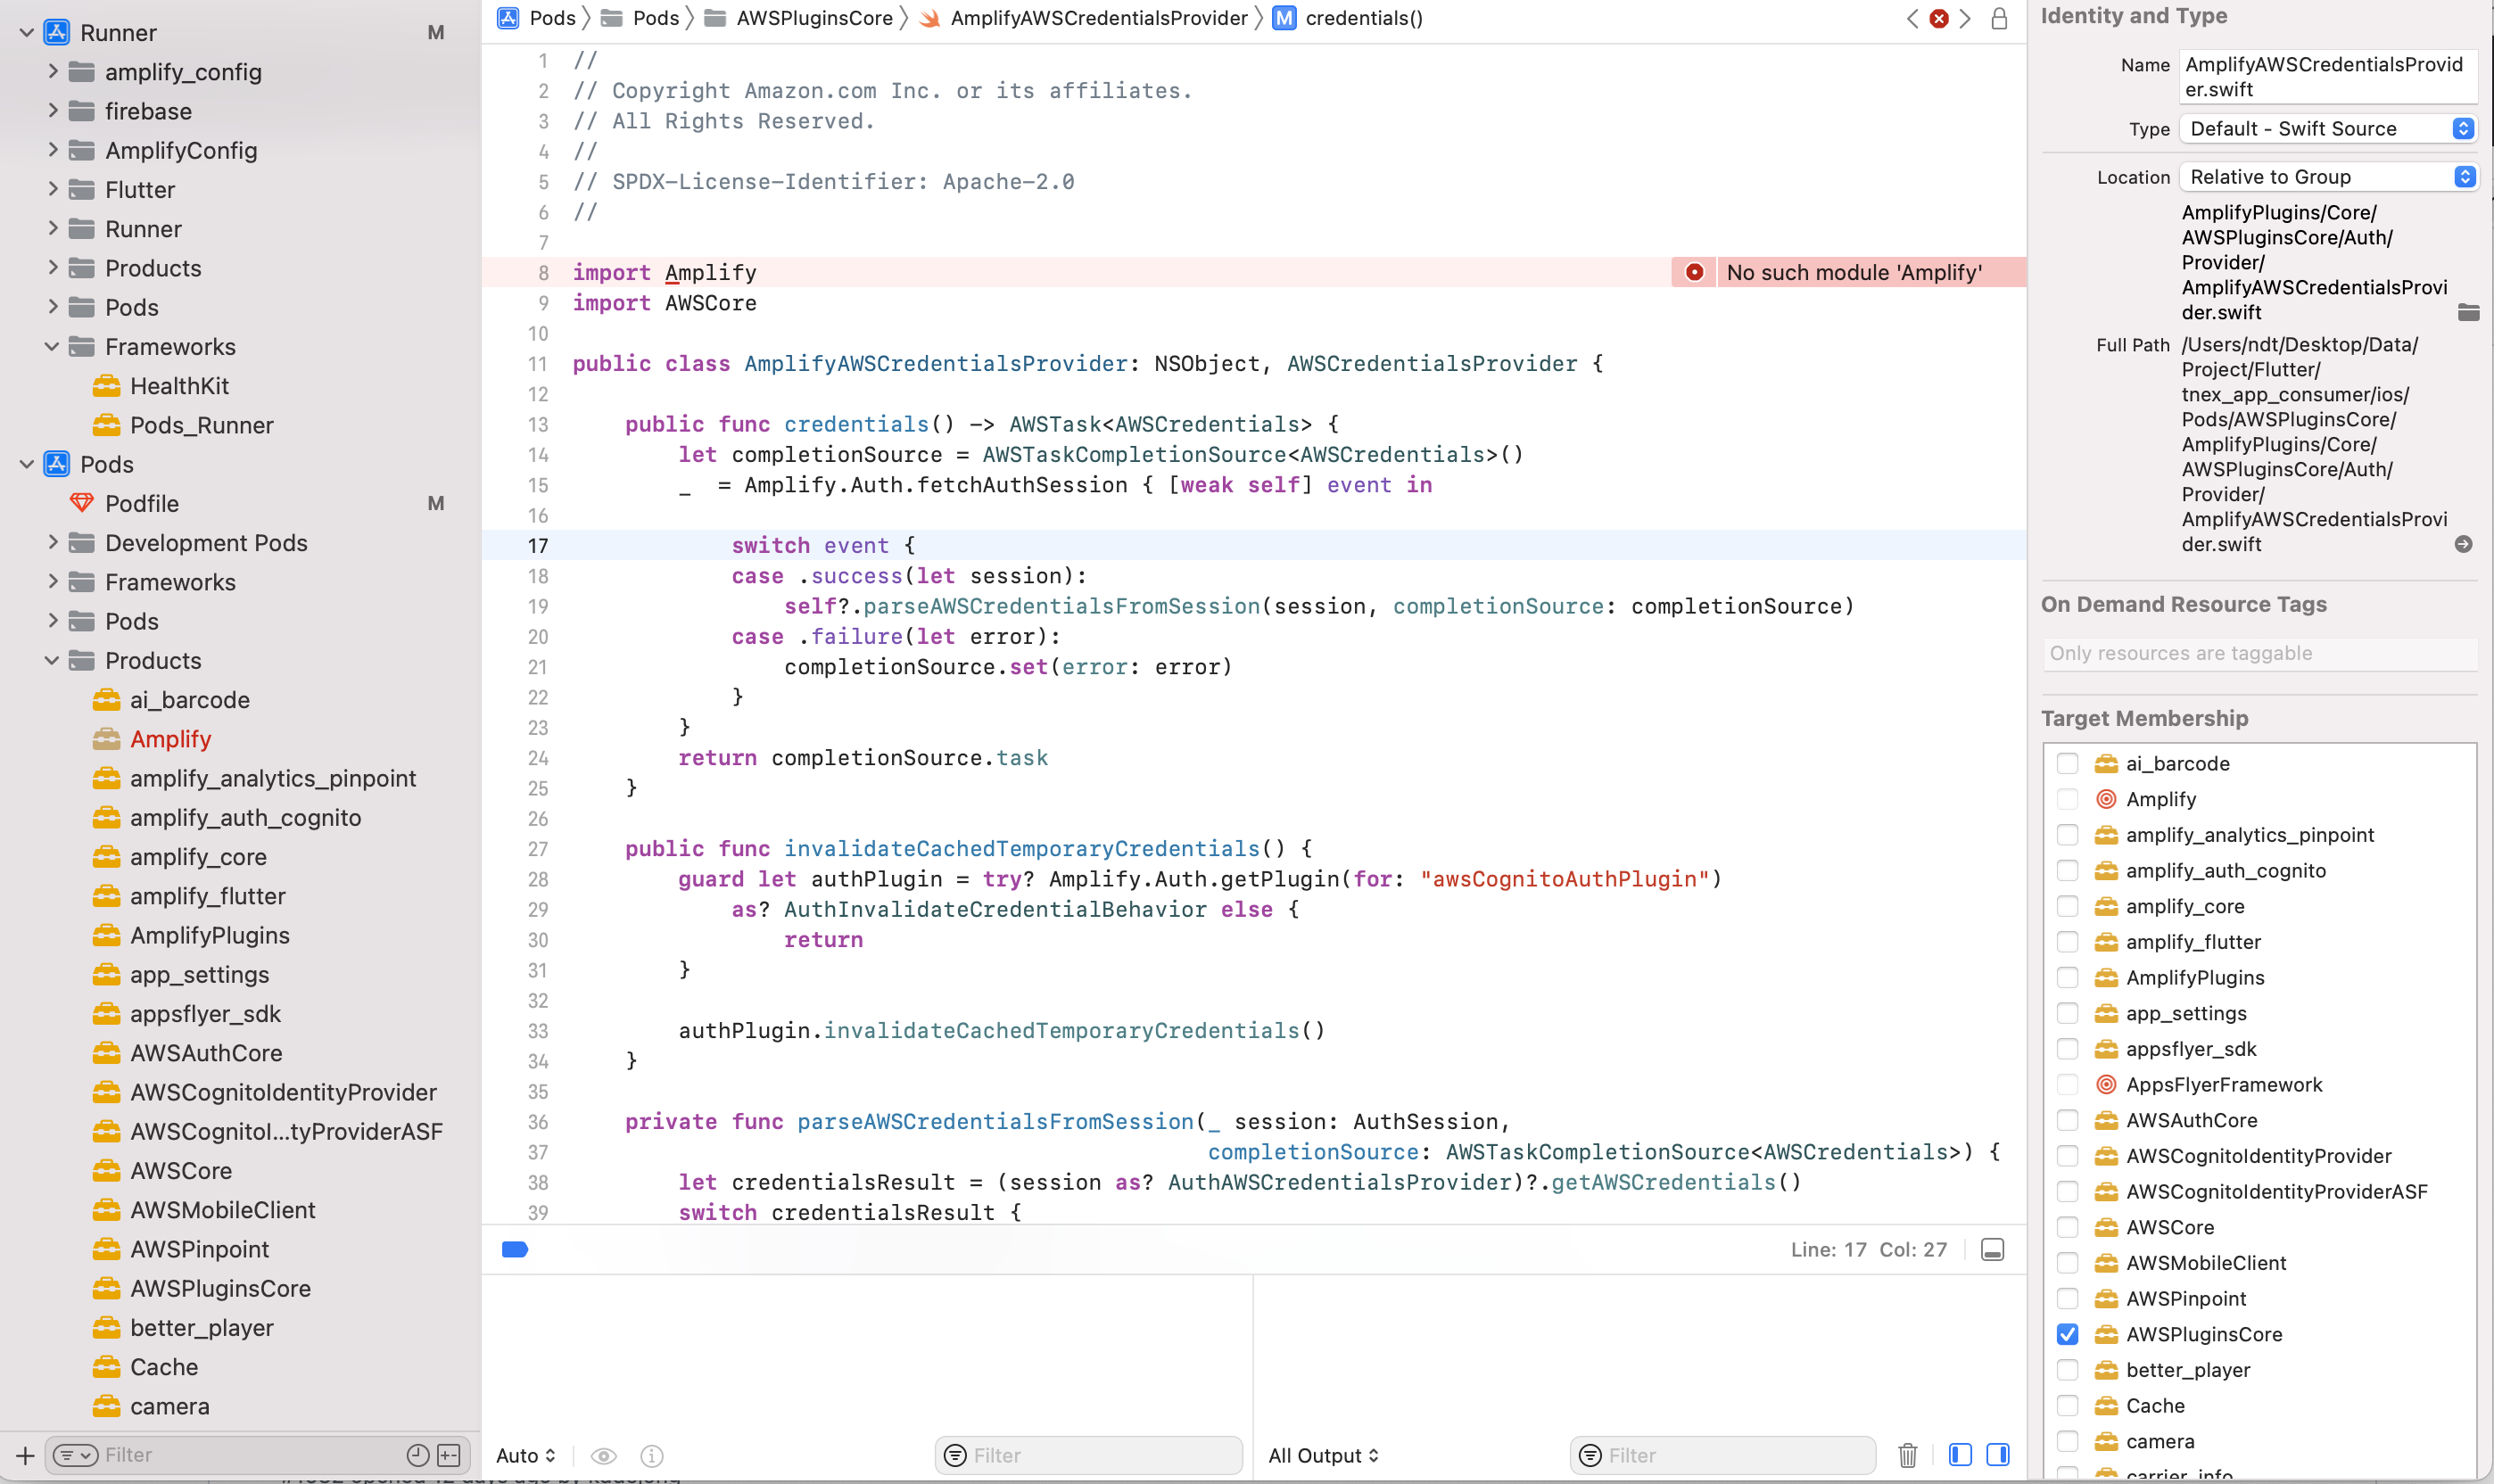Click the lock icon in the jump bar
The height and width of the screenshot is (1484, 2494).
2000,18
